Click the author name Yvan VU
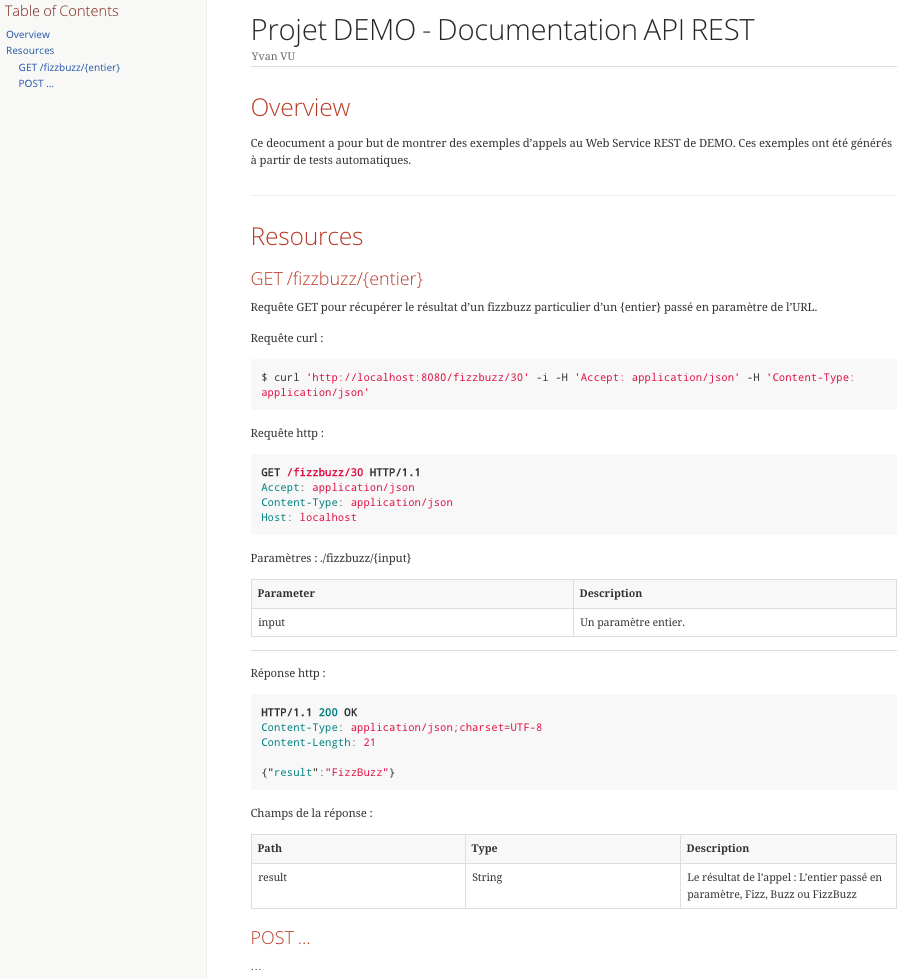The image size is (908, 979). click(x=273, y=56)
